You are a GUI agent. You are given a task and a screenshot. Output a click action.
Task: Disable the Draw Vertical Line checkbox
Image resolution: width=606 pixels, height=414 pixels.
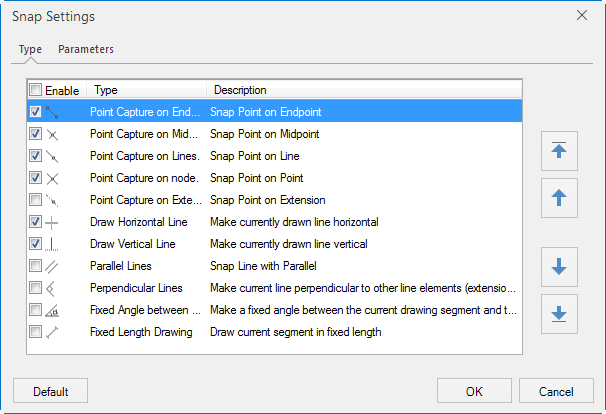36,244
